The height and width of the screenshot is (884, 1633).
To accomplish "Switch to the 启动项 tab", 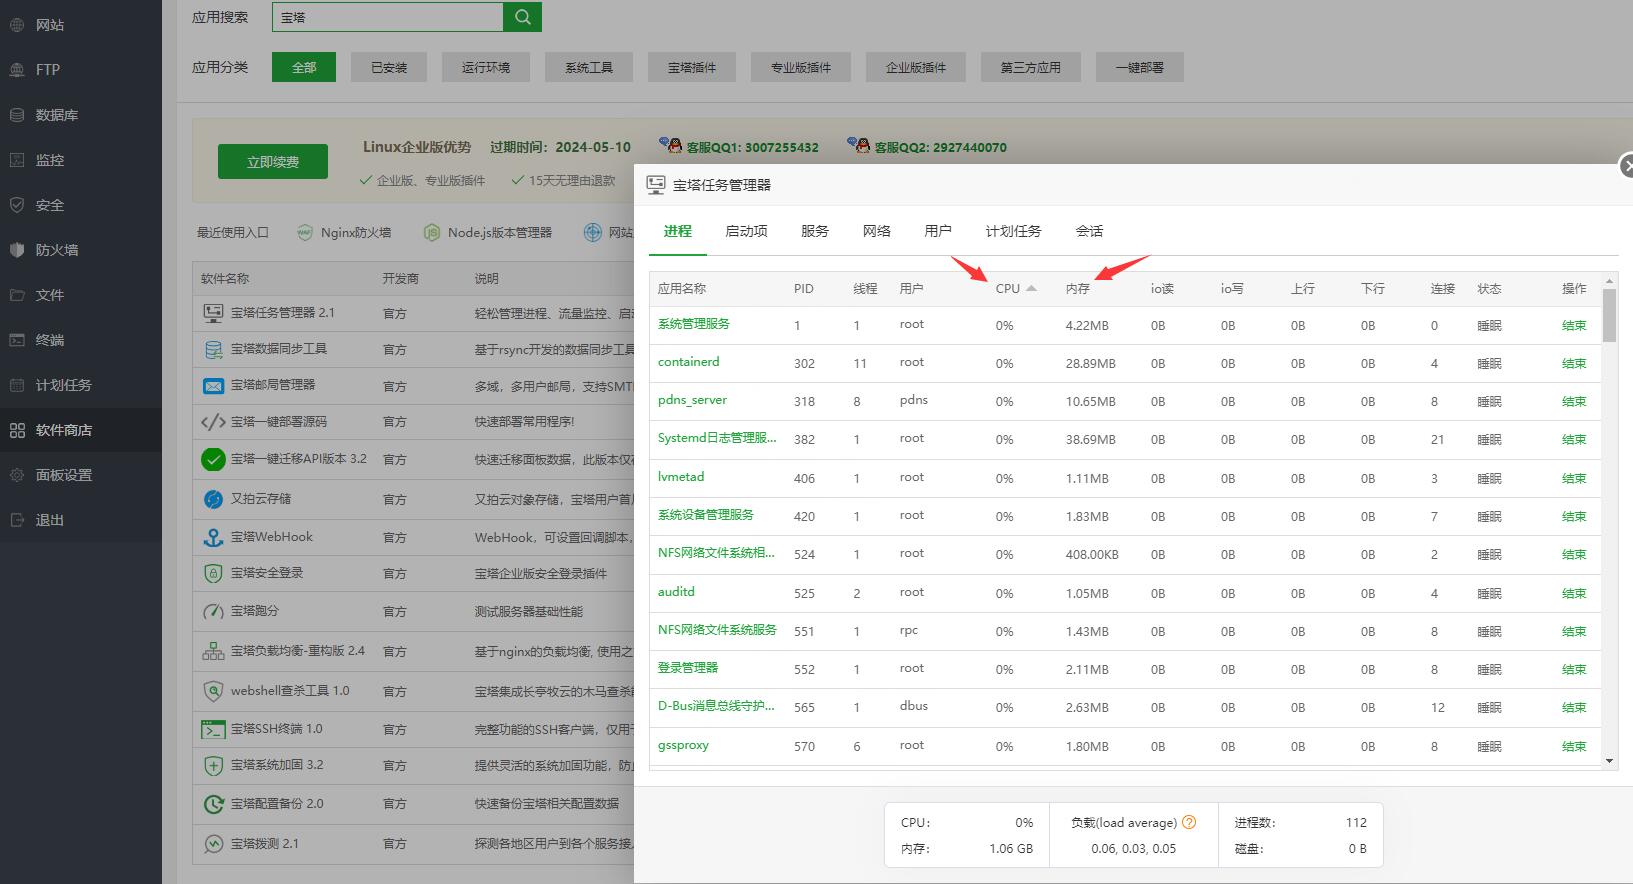I will 746,231.
